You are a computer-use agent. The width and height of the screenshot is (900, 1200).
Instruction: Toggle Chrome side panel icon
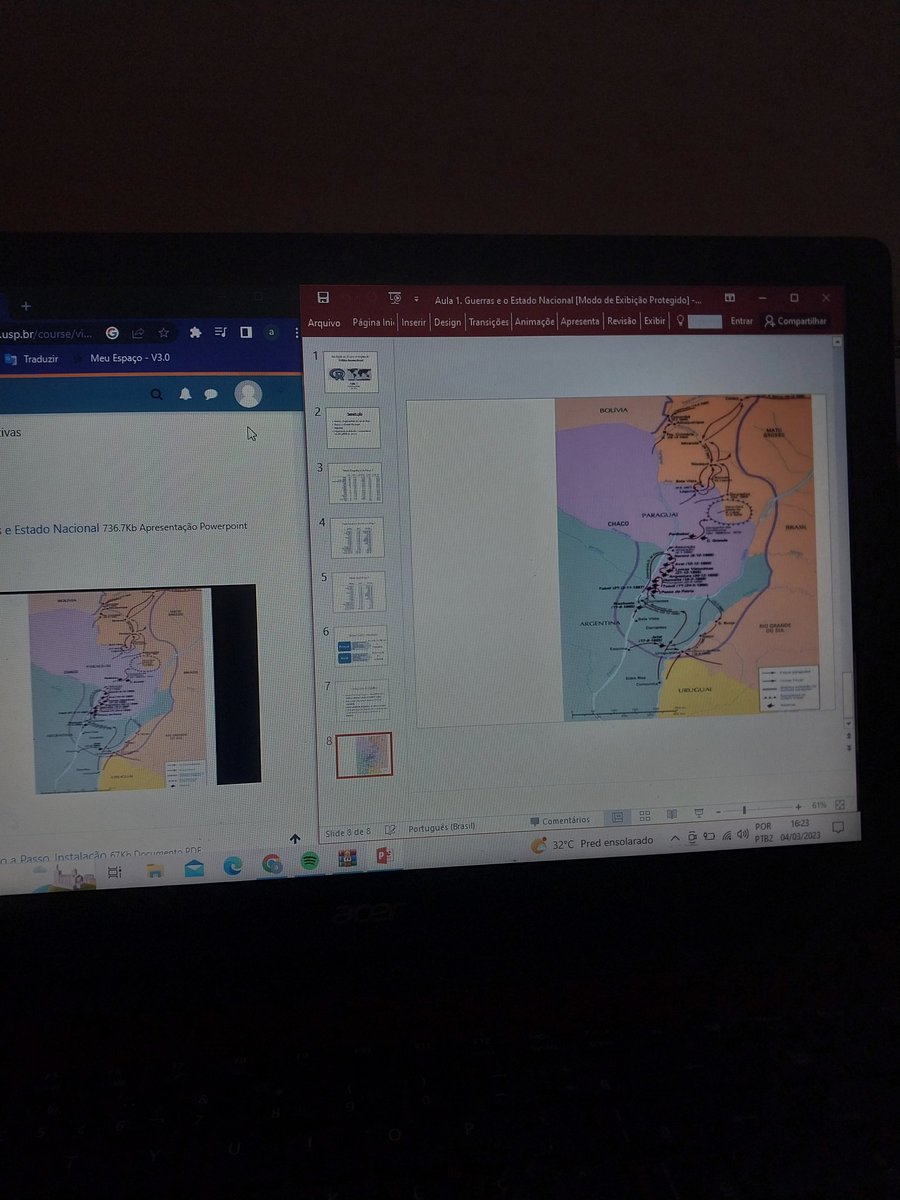pyautogui.click(x=245, y=333)
